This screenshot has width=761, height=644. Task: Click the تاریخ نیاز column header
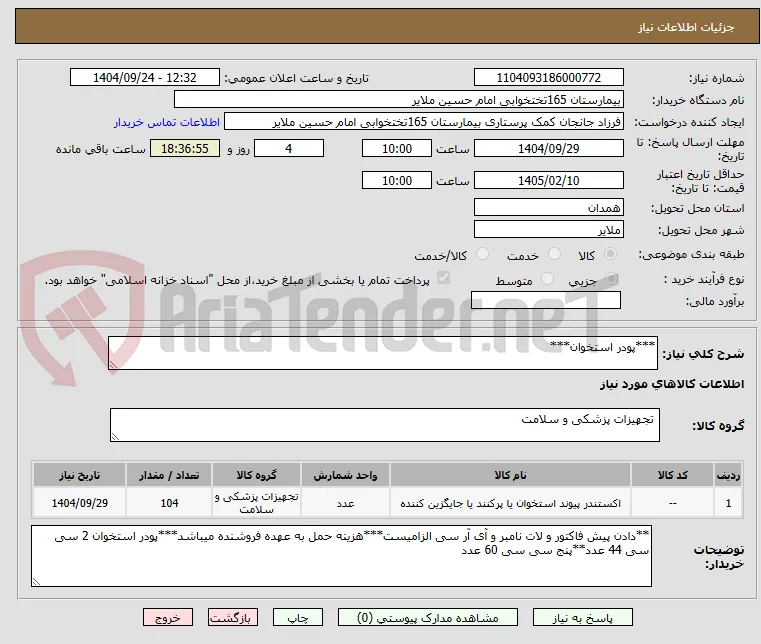(80, 475)
